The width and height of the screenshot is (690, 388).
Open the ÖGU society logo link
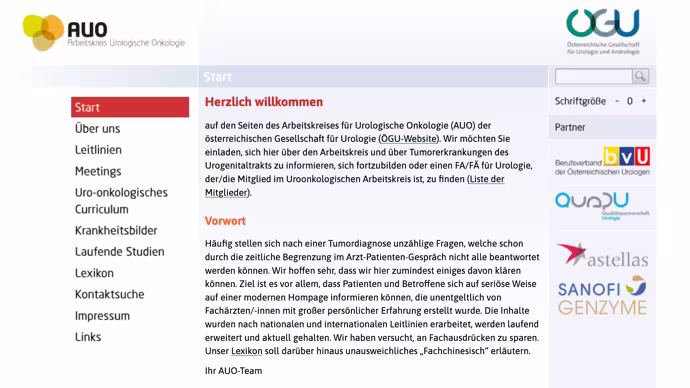[x=603, y=32]
